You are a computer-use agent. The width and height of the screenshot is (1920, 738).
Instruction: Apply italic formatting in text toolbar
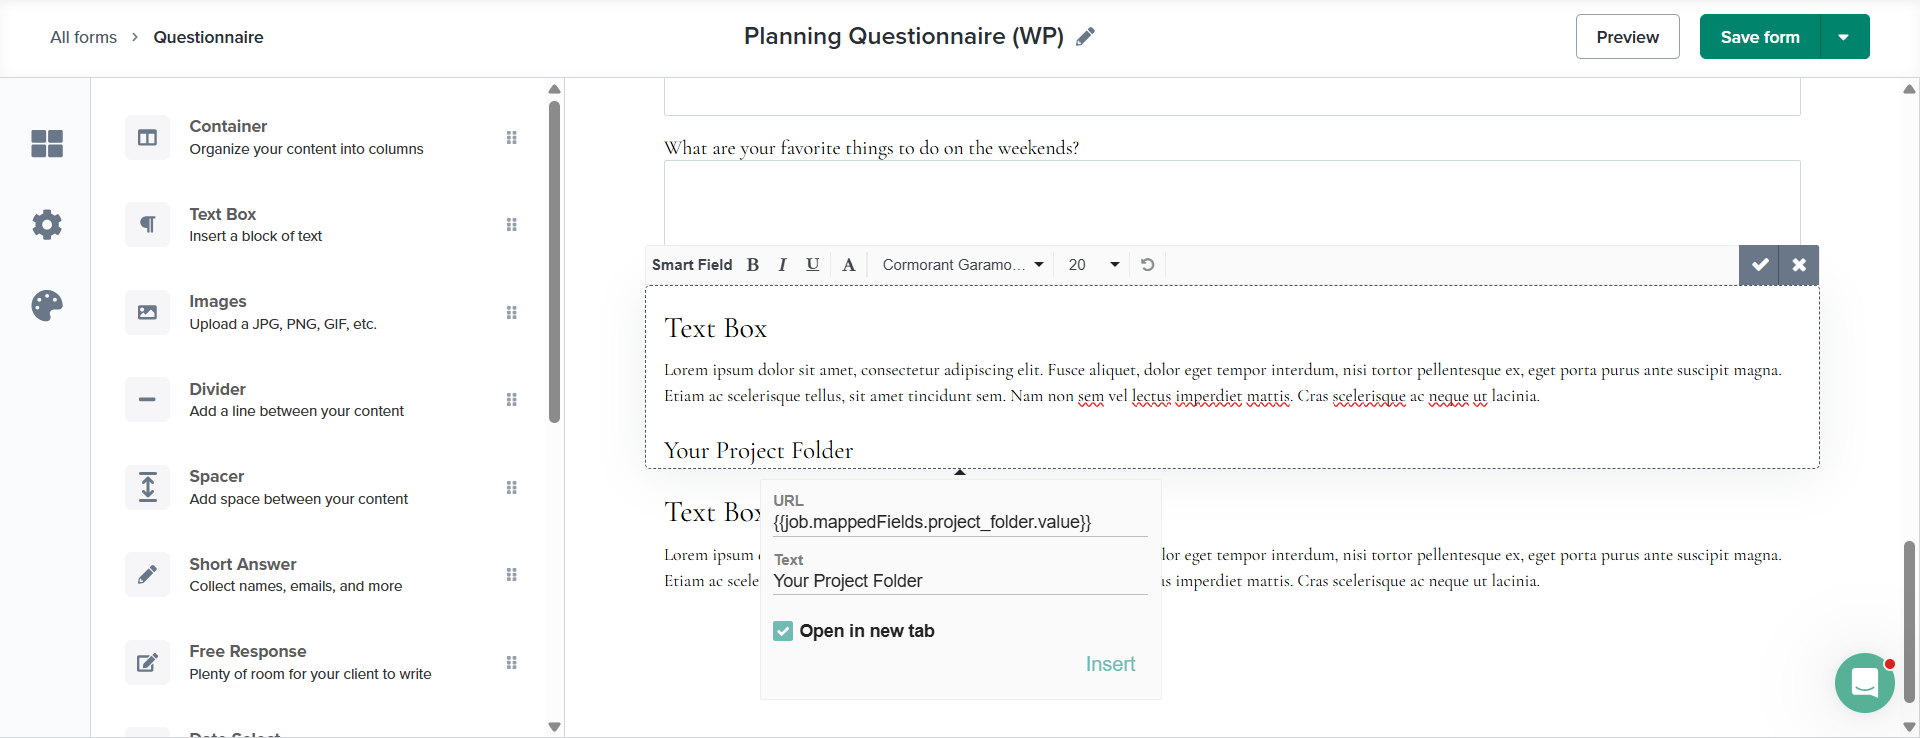pyautogui.click(x=782, y=265)
